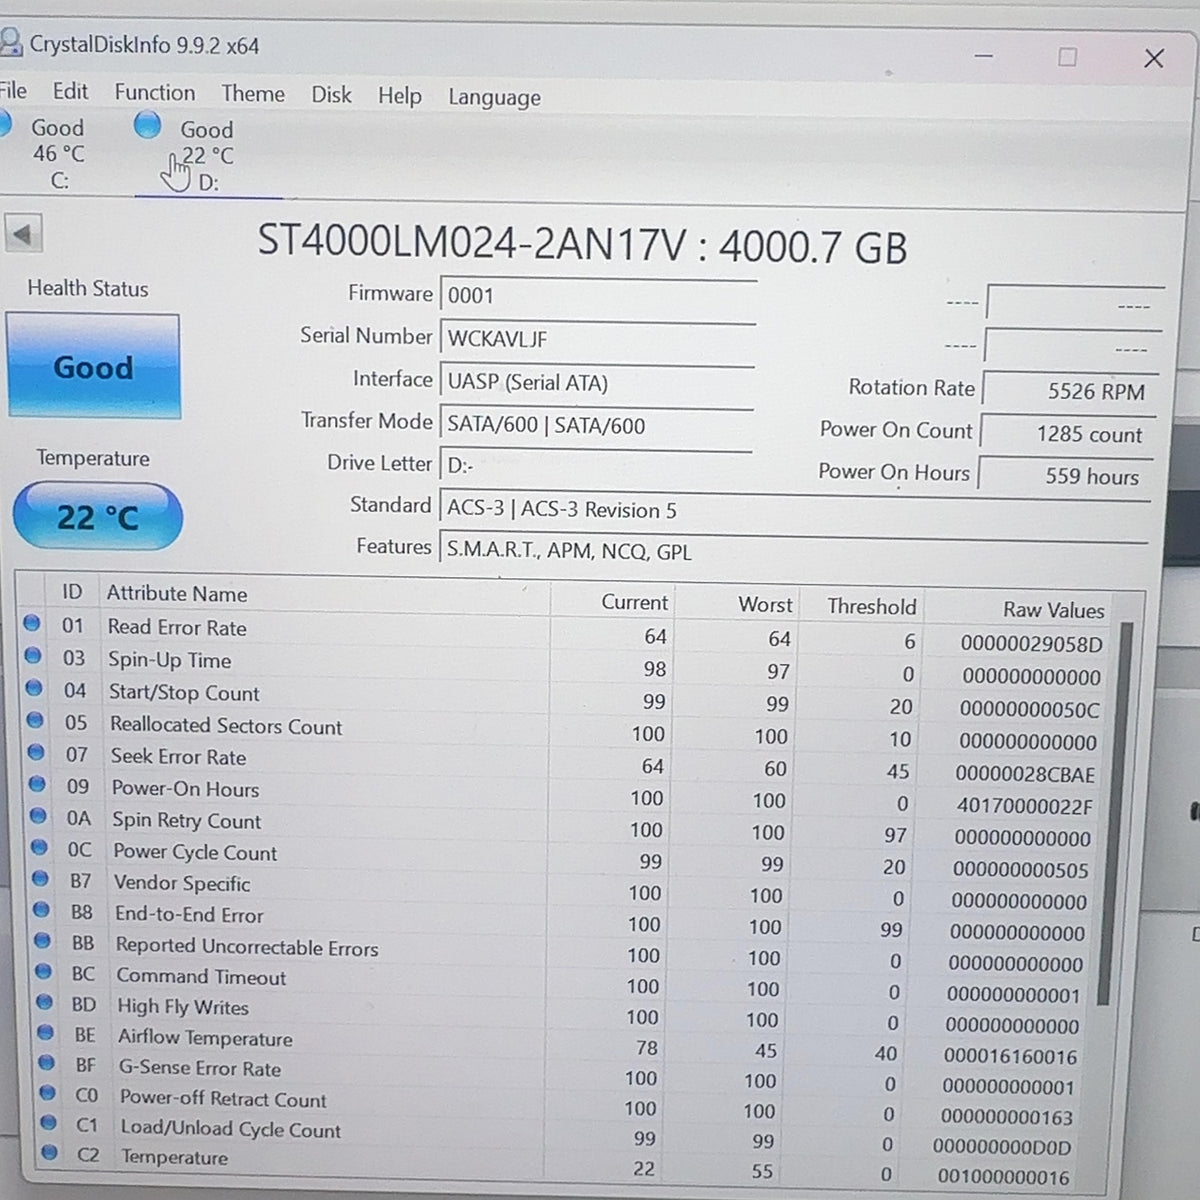Click the Threshold column header
Screen dimensions: 1200x1200
click(871, 606)
